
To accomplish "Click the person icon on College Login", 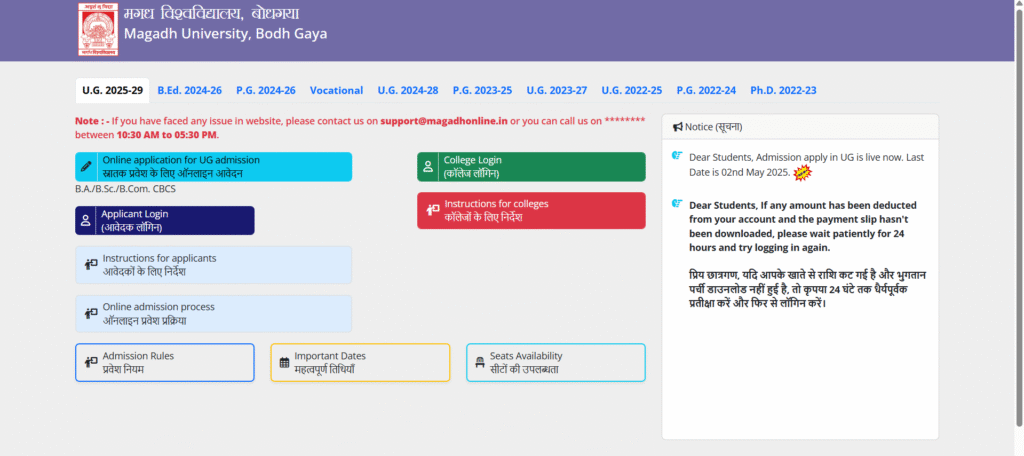I will pos(429,166).
